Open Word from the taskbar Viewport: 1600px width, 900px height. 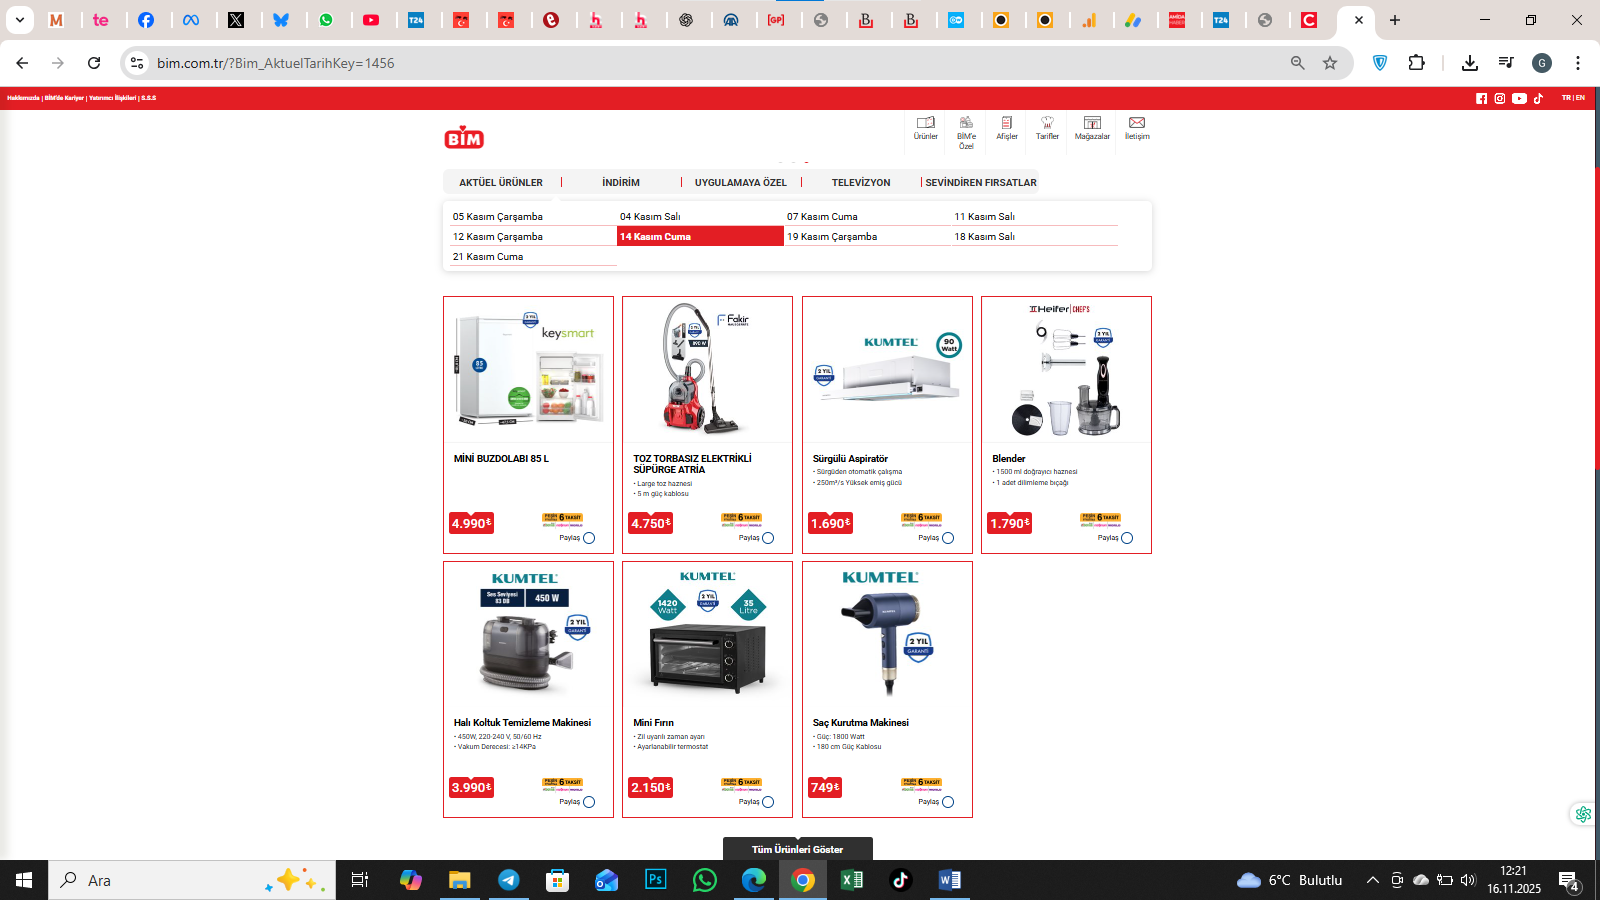pos(949,880)
